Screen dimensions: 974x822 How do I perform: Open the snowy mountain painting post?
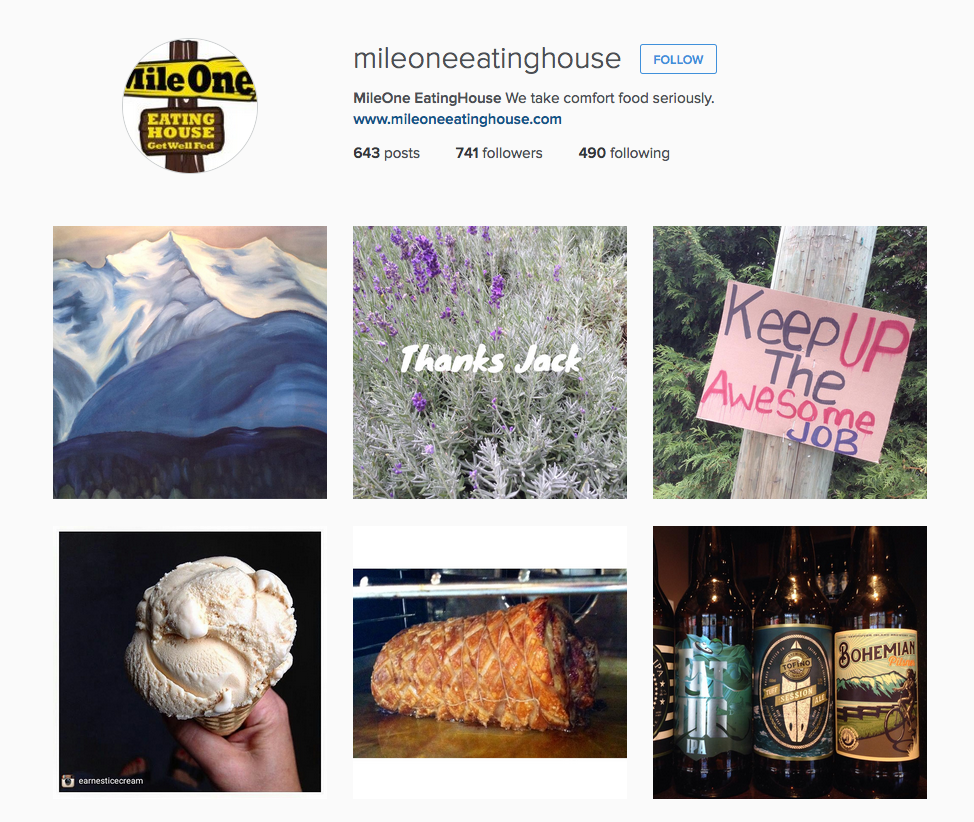tap(190, 362)
